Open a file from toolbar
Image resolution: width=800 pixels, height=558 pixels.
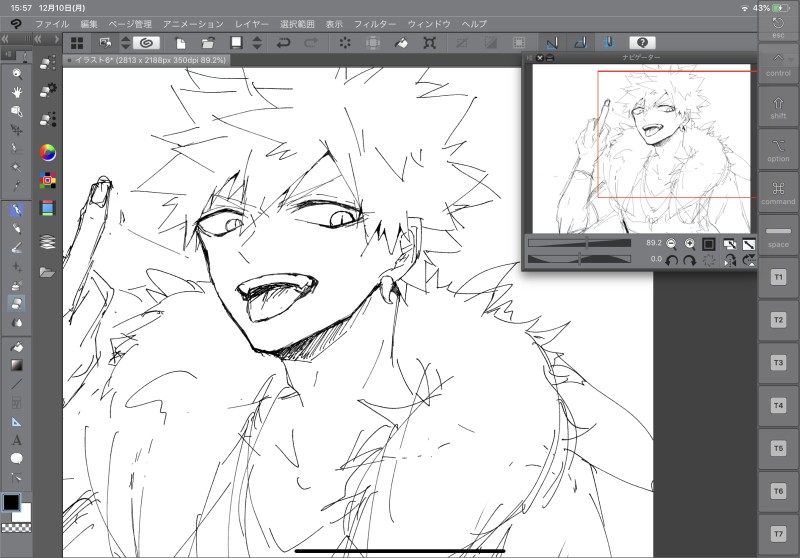[x=208, y=43]
